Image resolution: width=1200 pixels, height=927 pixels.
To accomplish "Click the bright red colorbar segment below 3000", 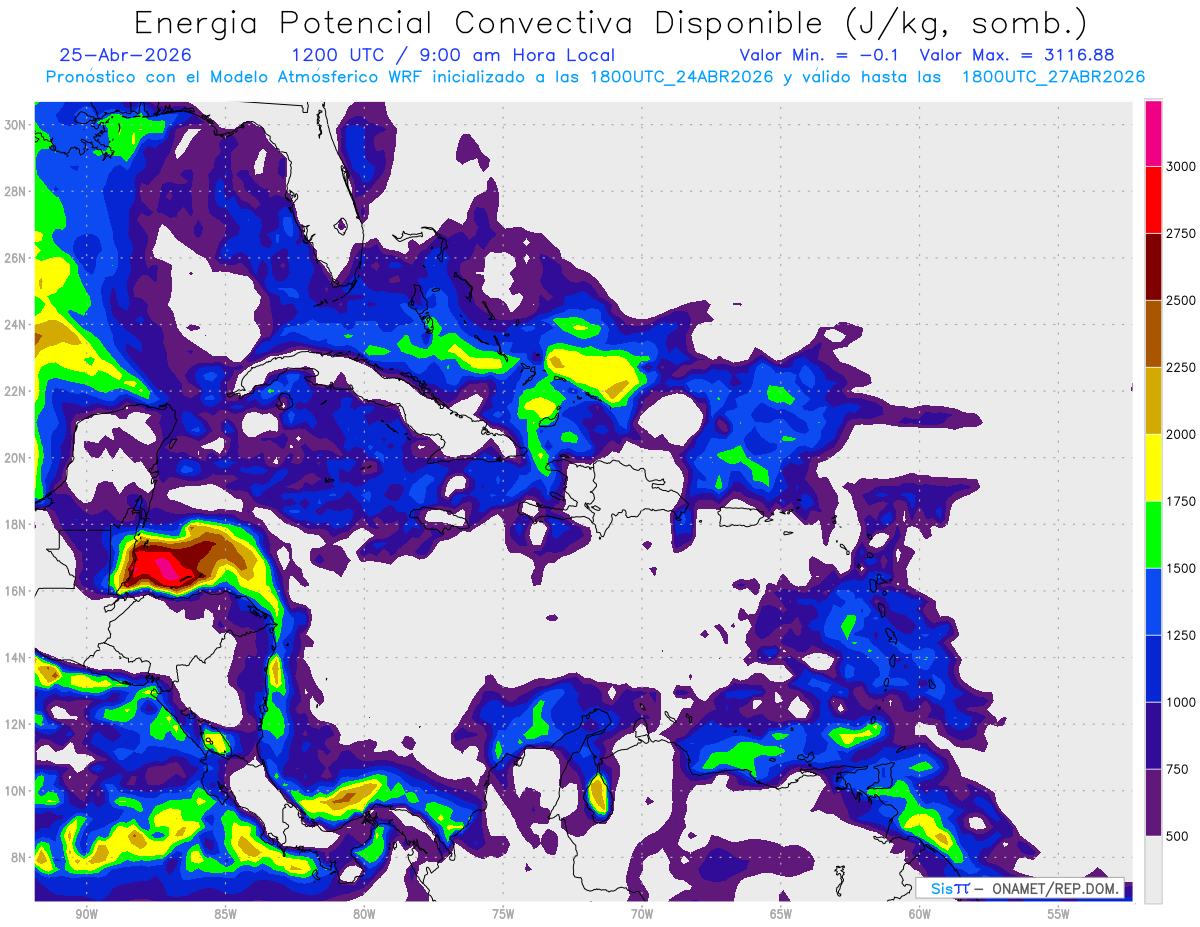I will [x=1153, y=199].
